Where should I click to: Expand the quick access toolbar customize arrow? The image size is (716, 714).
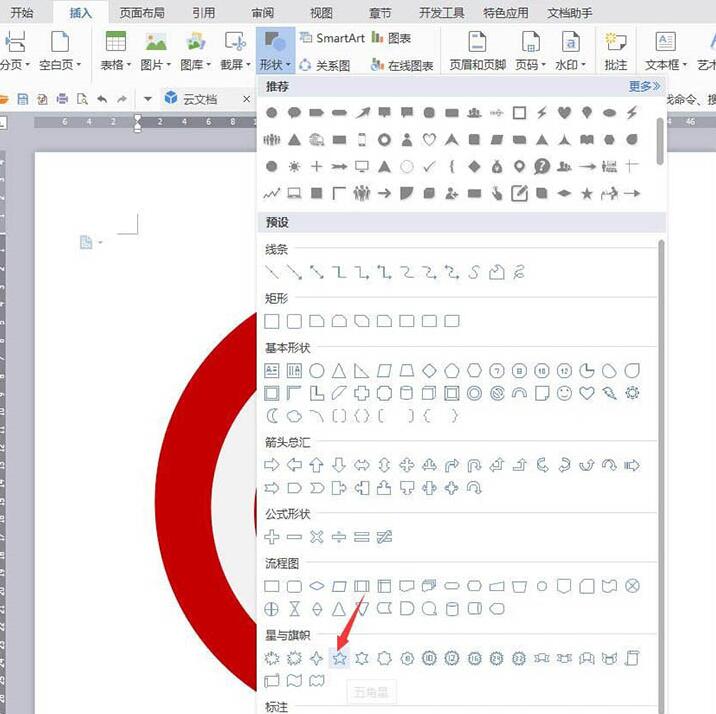(147, 99)
